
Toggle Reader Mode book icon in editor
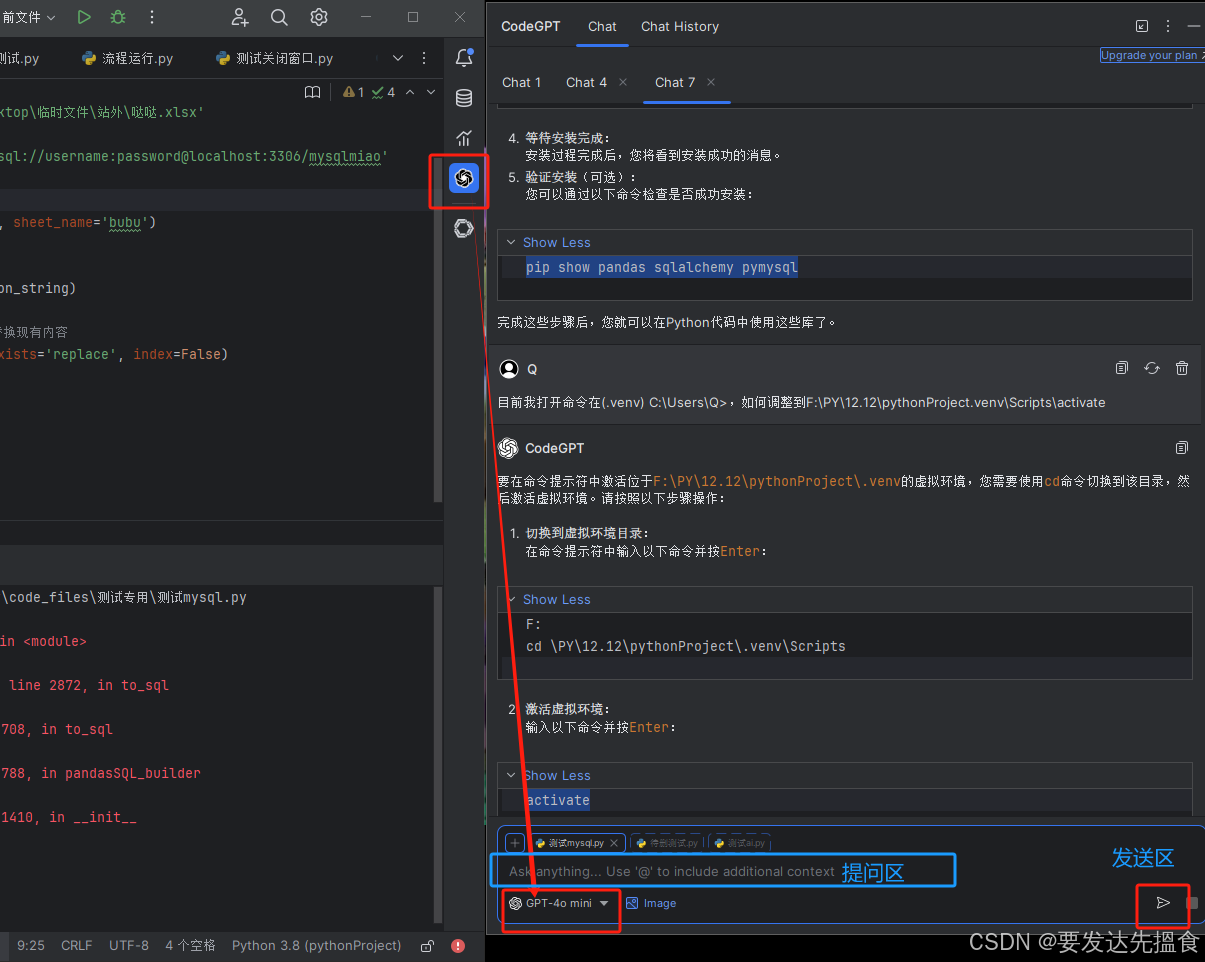click(312, 92)
